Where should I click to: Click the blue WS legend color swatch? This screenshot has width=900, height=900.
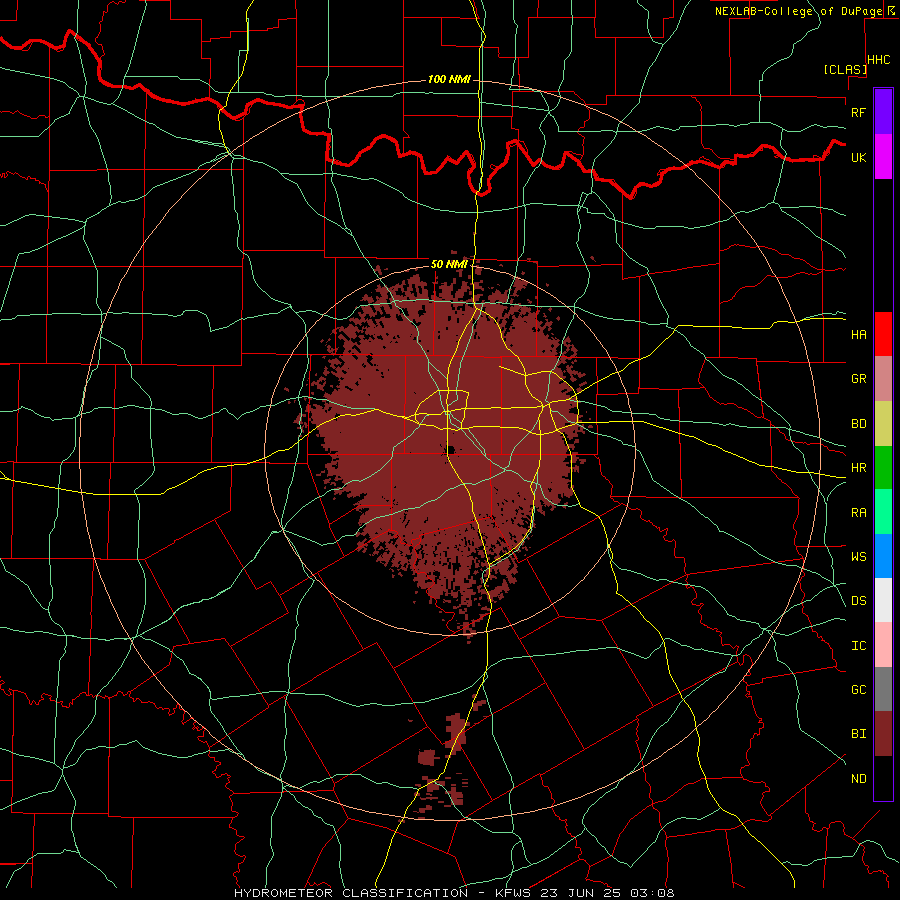coord(883,556)
